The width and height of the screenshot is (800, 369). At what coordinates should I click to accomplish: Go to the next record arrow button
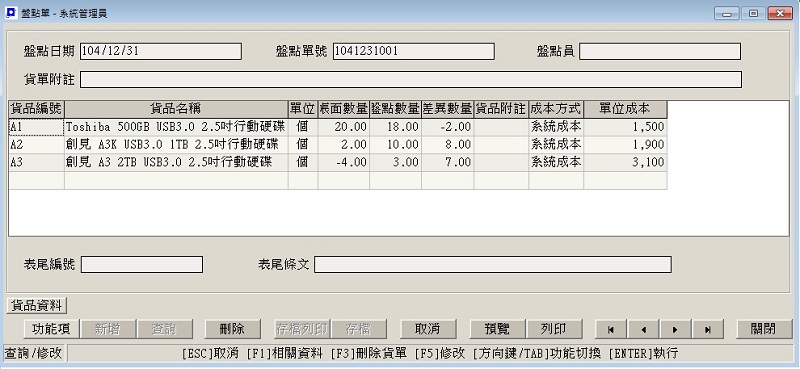[x=675, y=329]
